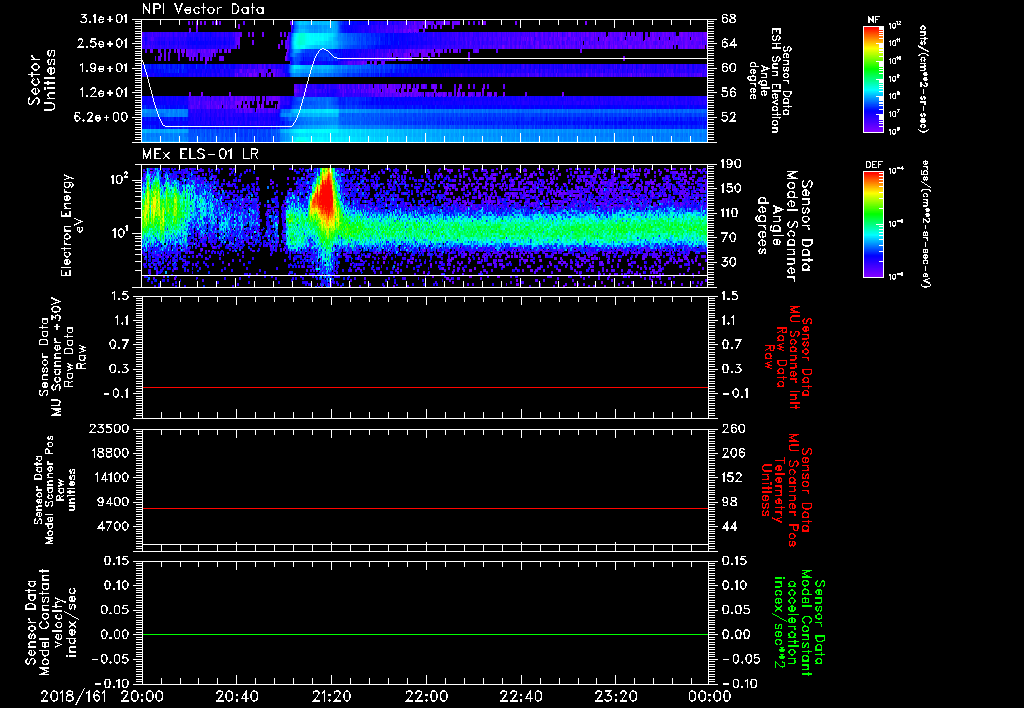Click the 9400 scanner position tick
1024x708 pixels.
coord(112,502)
